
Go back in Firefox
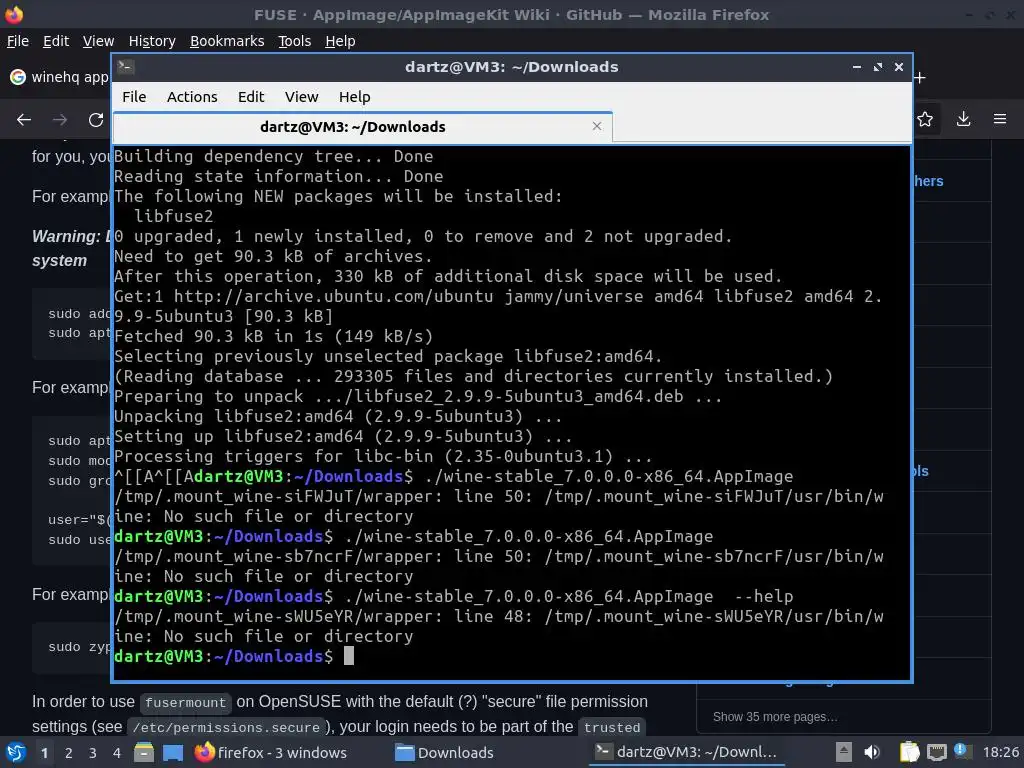click(x=24, y=120)
